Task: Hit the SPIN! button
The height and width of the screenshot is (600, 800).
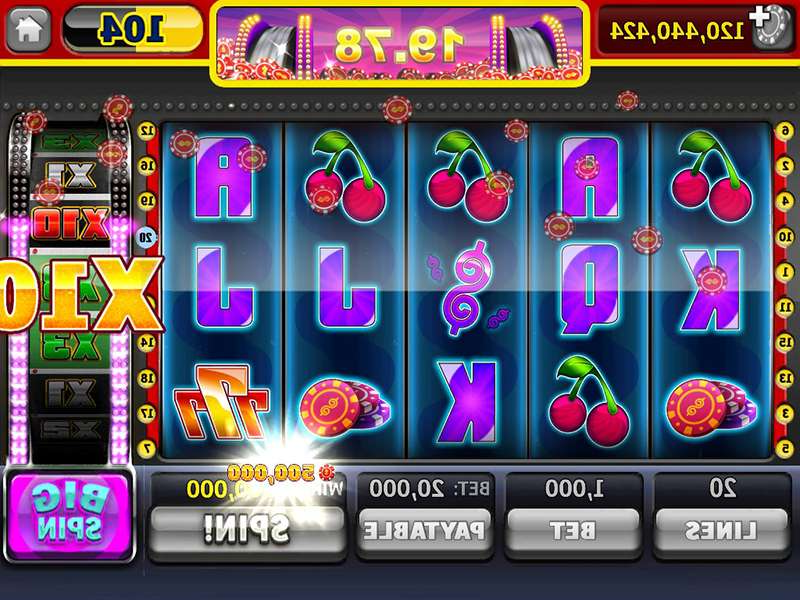Action: pyautogui.click(x=248, y=529)
